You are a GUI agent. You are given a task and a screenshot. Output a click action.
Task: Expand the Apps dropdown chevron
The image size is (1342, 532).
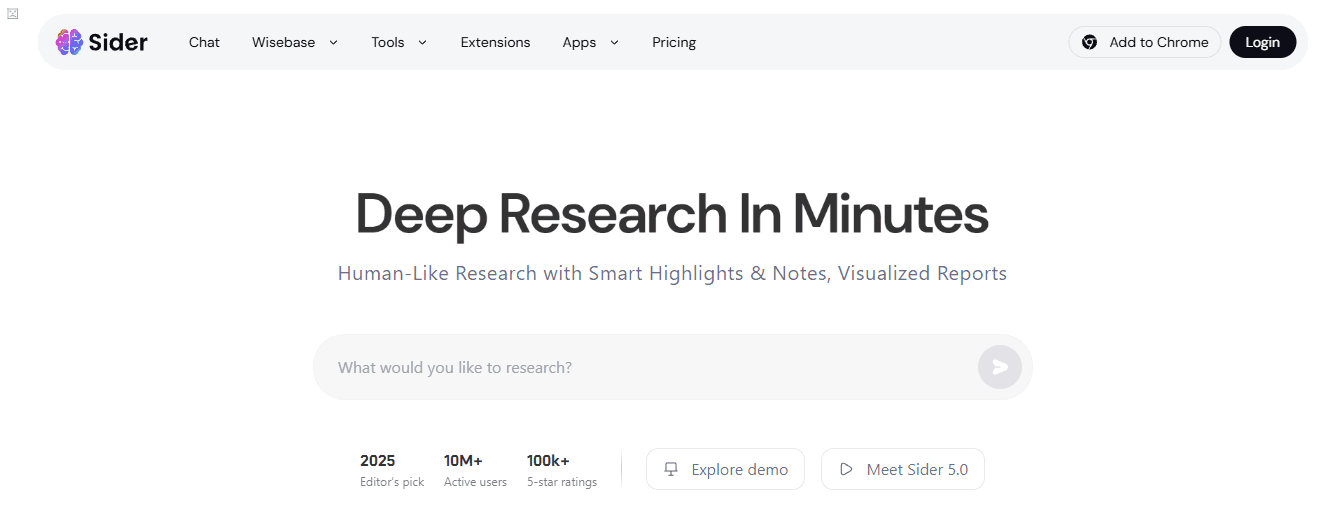(614, 42)
